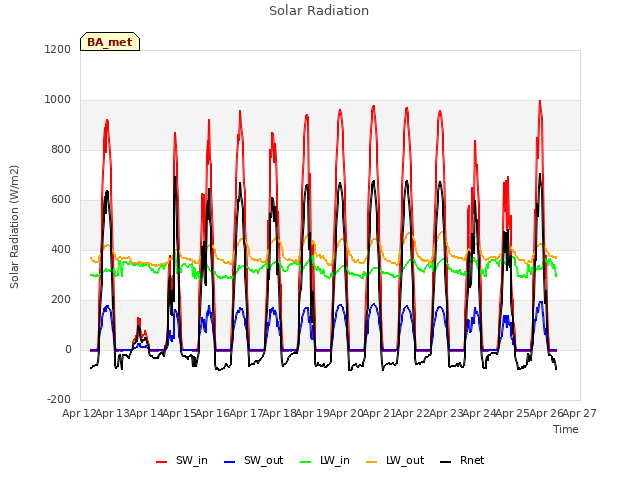Click the Apr 19 x-axis tick label
The image size is (640, 480).
coord(313,413)
